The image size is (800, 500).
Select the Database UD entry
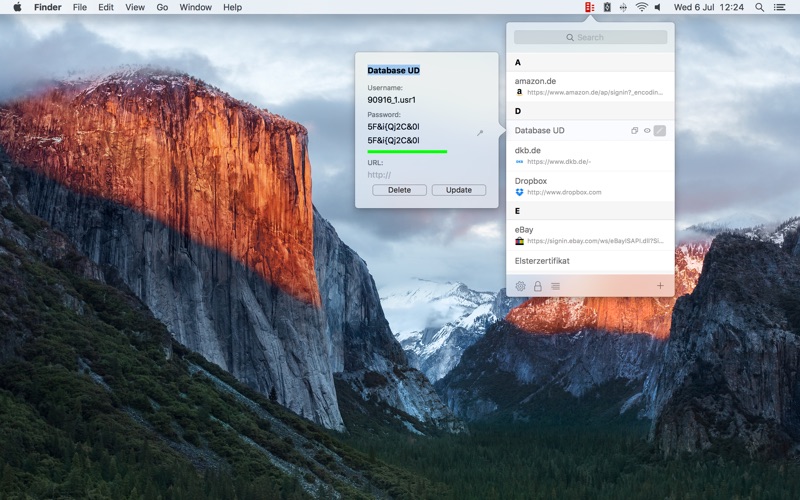pos(590,131)
